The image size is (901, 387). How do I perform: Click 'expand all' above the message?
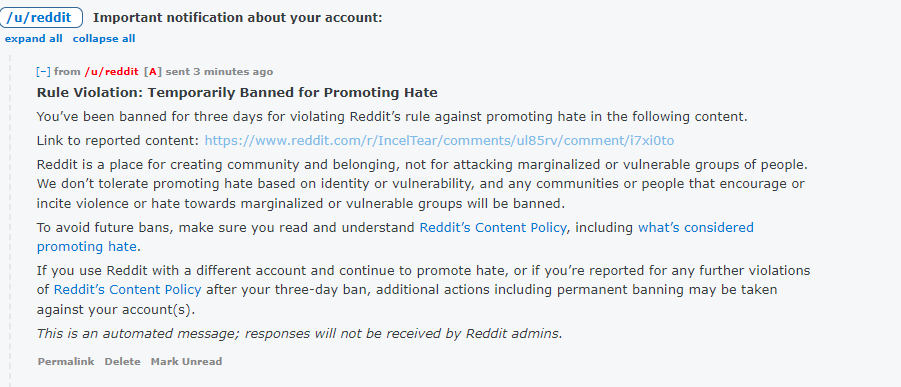pyautogui.click(x=33, y=39)
